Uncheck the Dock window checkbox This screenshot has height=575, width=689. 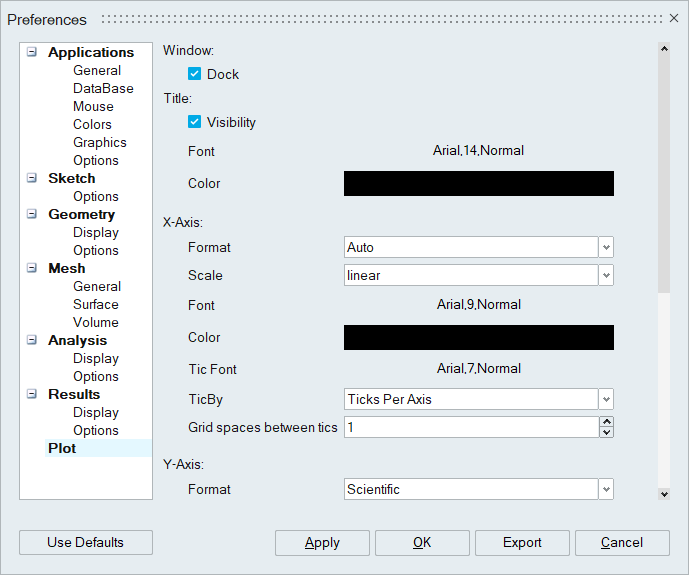coord(195,74)
